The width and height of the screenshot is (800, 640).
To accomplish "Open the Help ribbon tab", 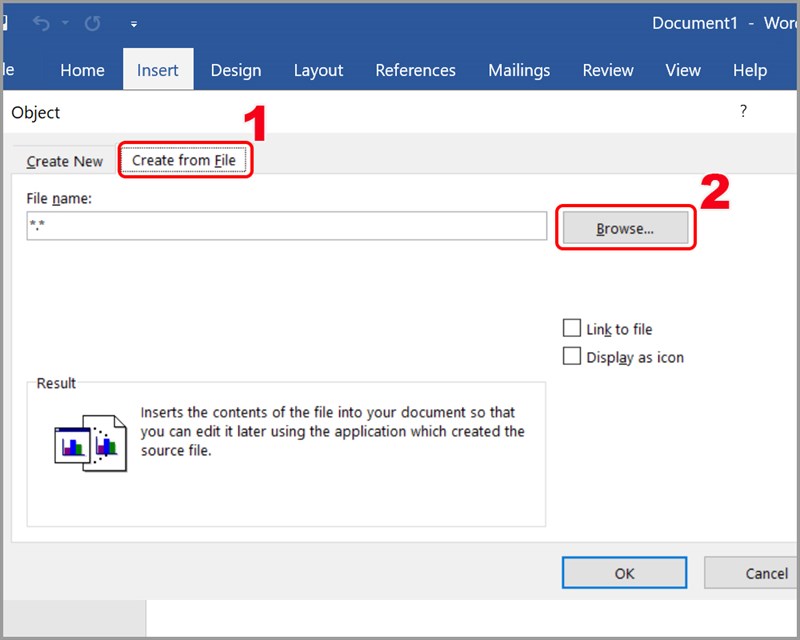I will [x=749, y=70].
